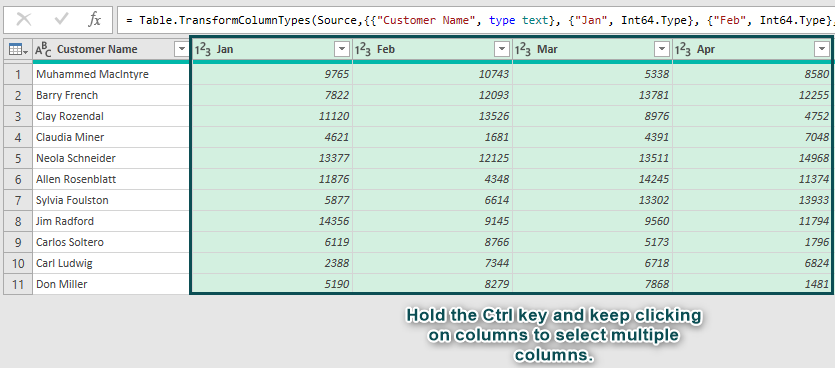
Task: Select row number 6
Action: [x=18, y=179]
